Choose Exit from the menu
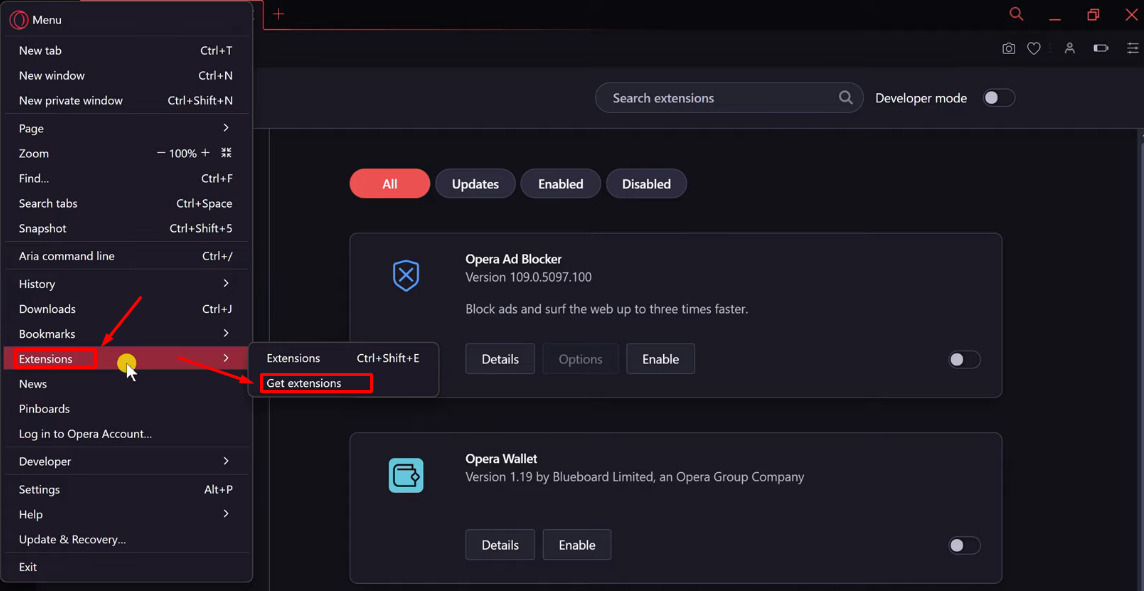 click(127, 567)
